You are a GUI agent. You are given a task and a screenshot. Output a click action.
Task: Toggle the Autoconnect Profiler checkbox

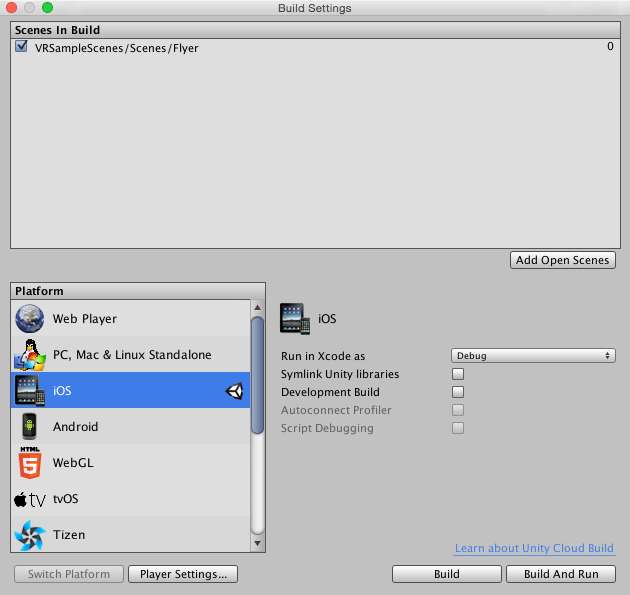point(458,410)
